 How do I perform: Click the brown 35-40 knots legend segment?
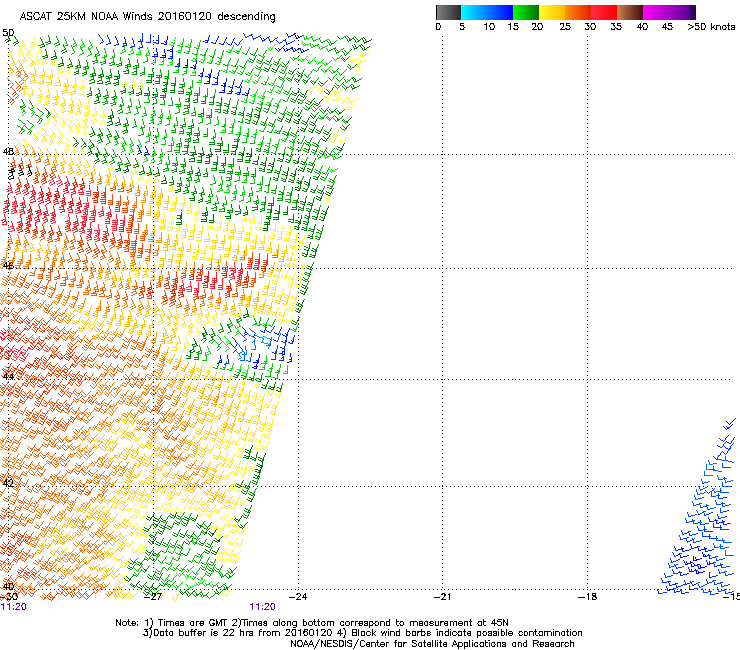pyautogui.click(x=630, y=12)
